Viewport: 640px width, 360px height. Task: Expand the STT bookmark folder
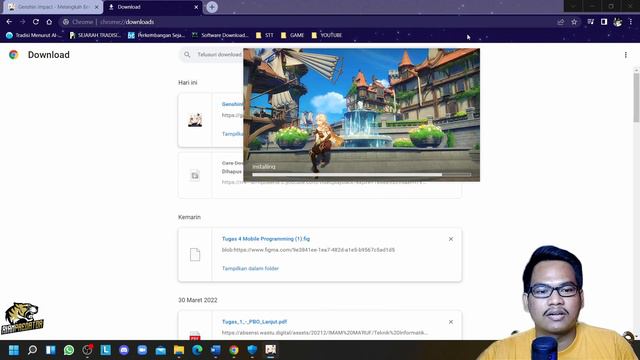[264, 36]
